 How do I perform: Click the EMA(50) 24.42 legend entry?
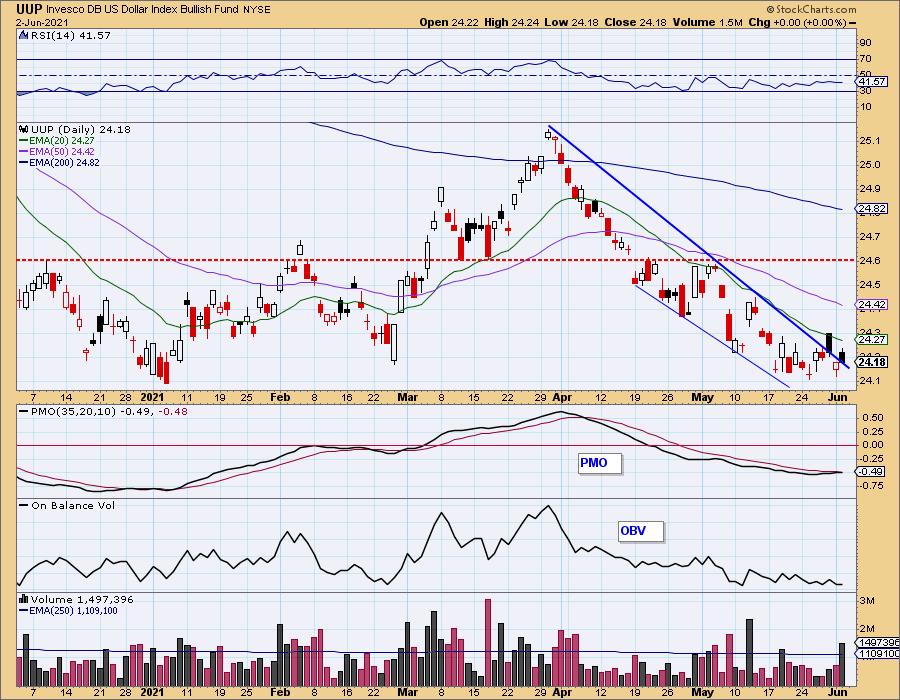56,151
